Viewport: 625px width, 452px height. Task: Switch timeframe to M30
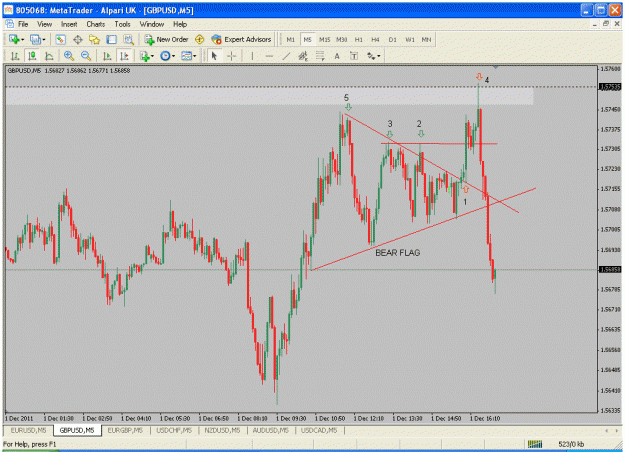coord(342,39)
